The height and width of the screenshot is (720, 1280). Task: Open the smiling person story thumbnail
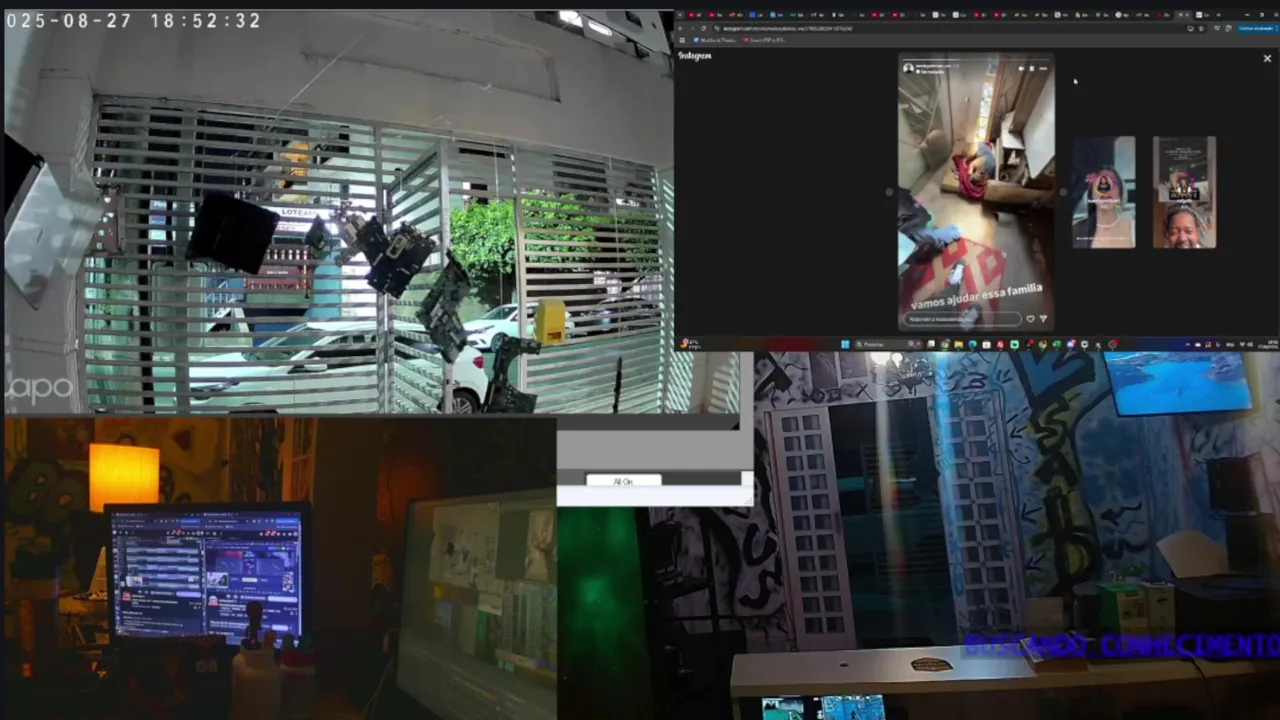pos(1184,192)
